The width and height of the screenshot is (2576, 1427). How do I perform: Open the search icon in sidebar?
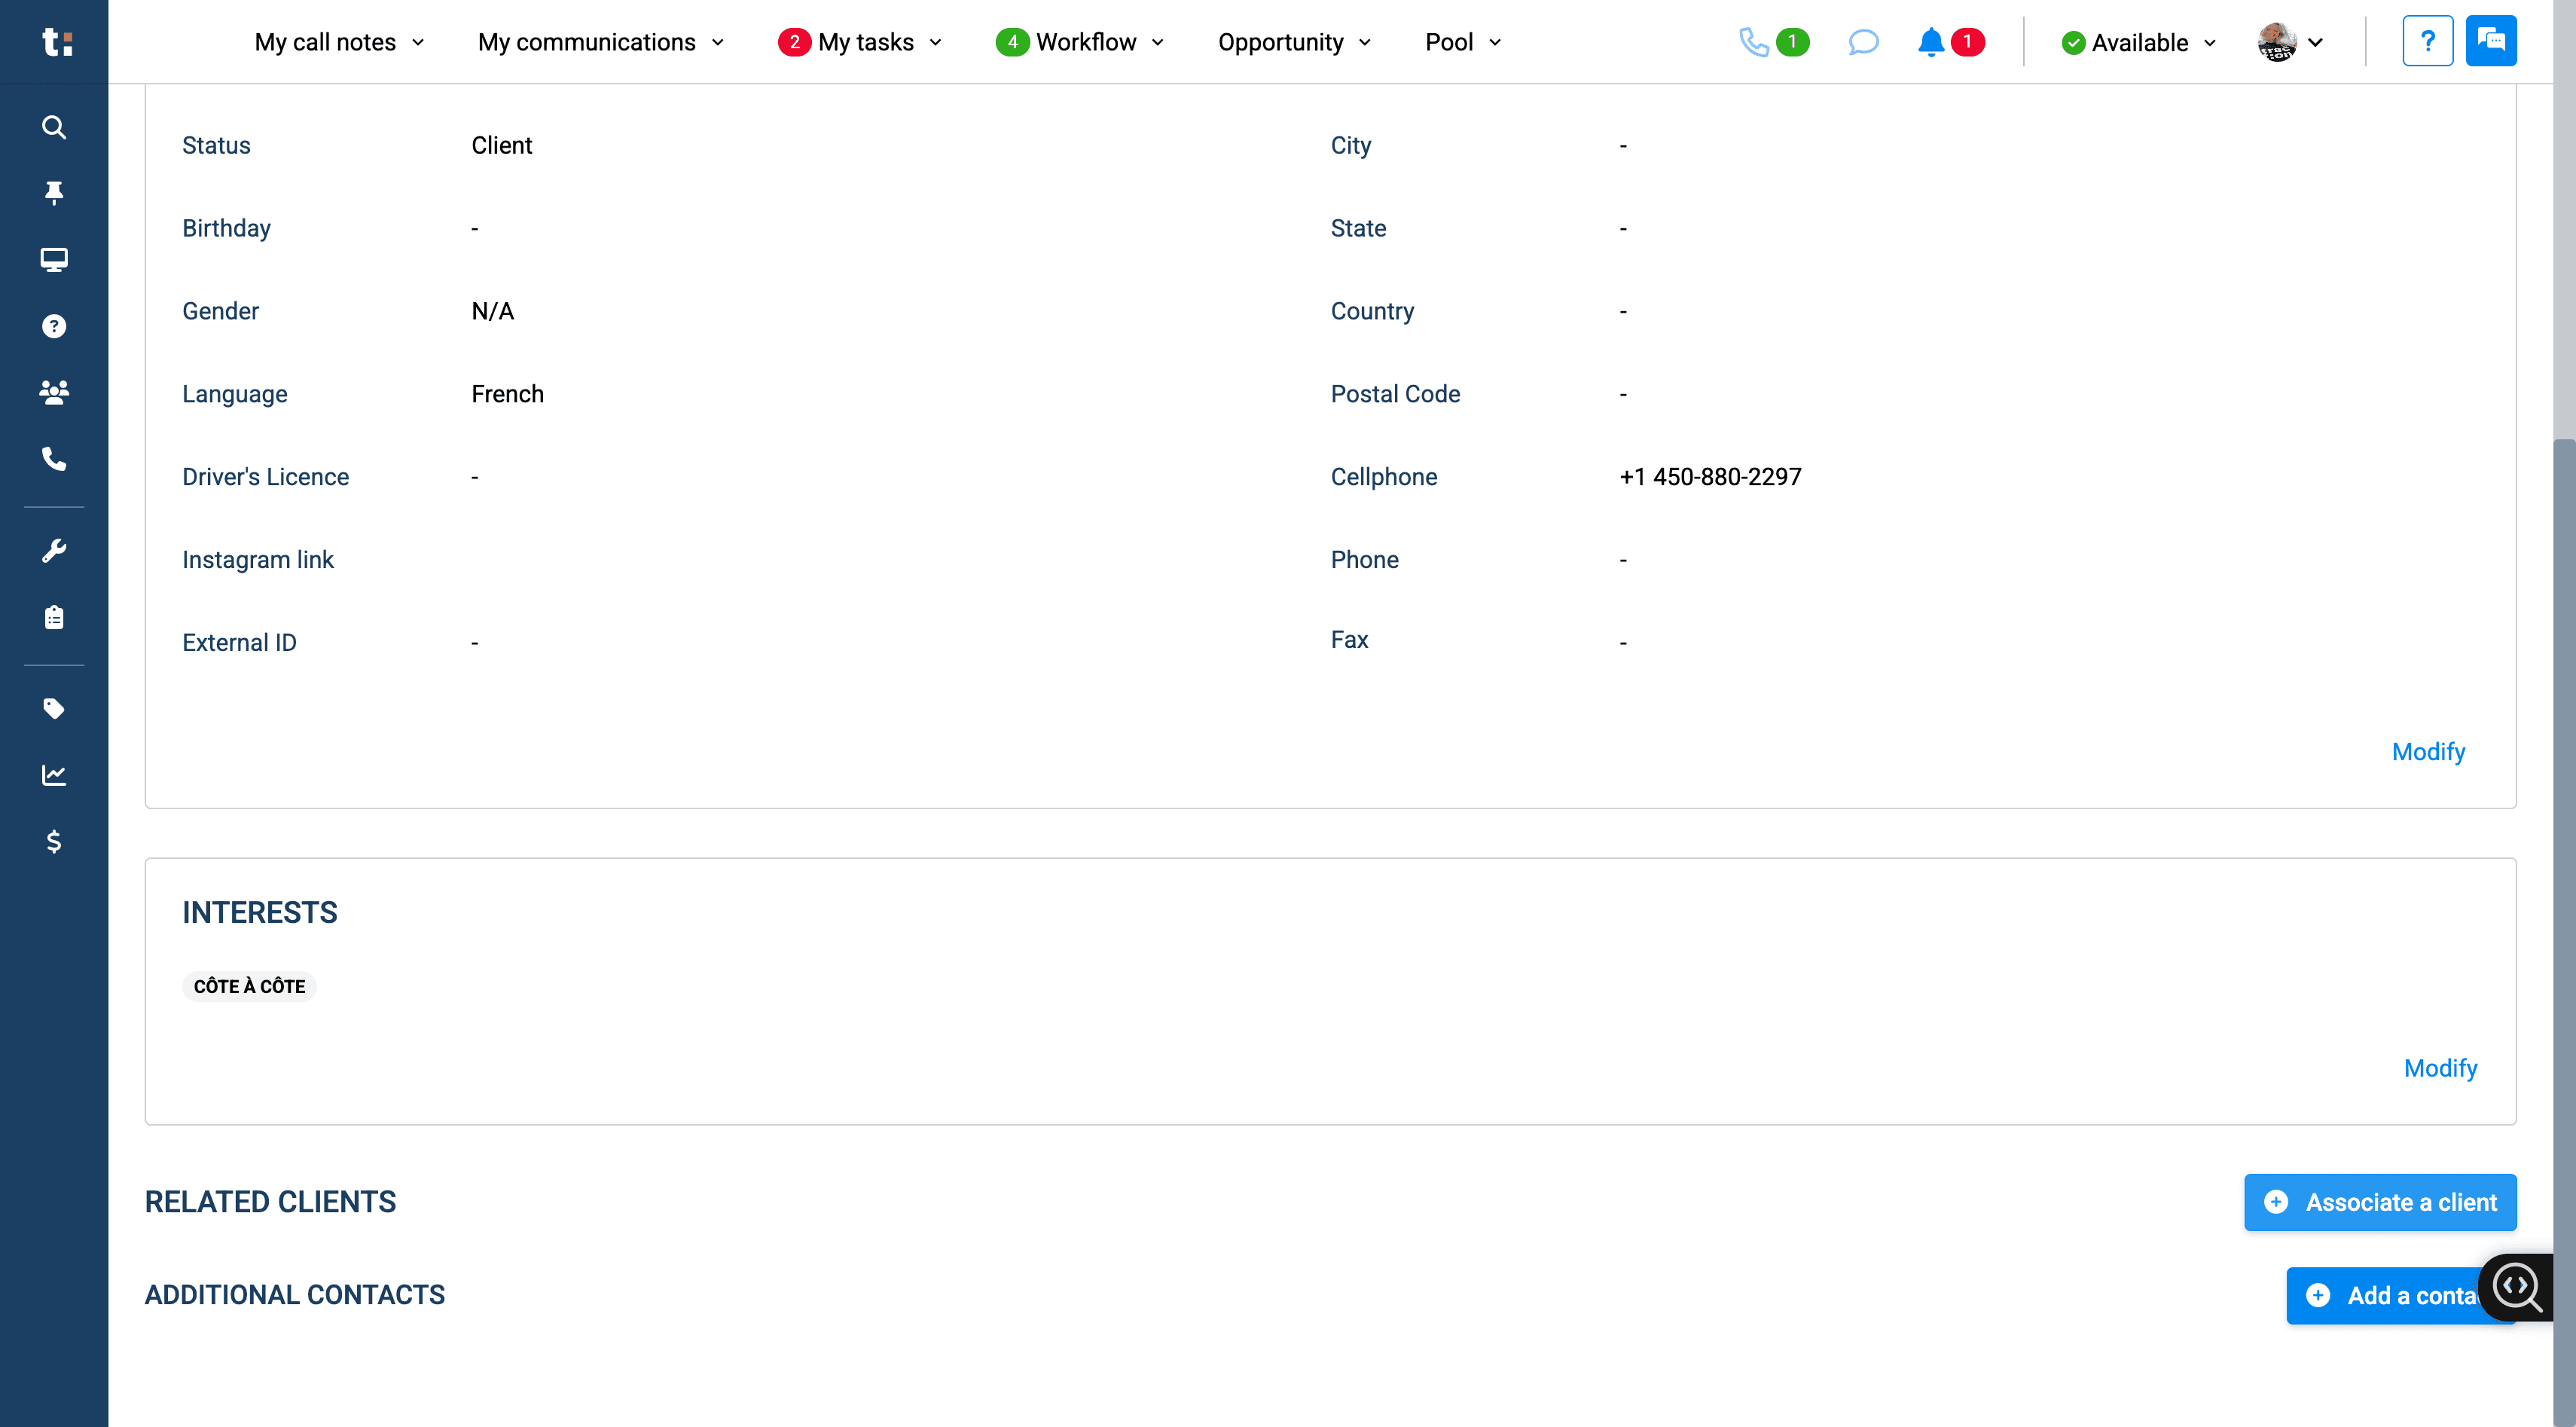point(54,127)
